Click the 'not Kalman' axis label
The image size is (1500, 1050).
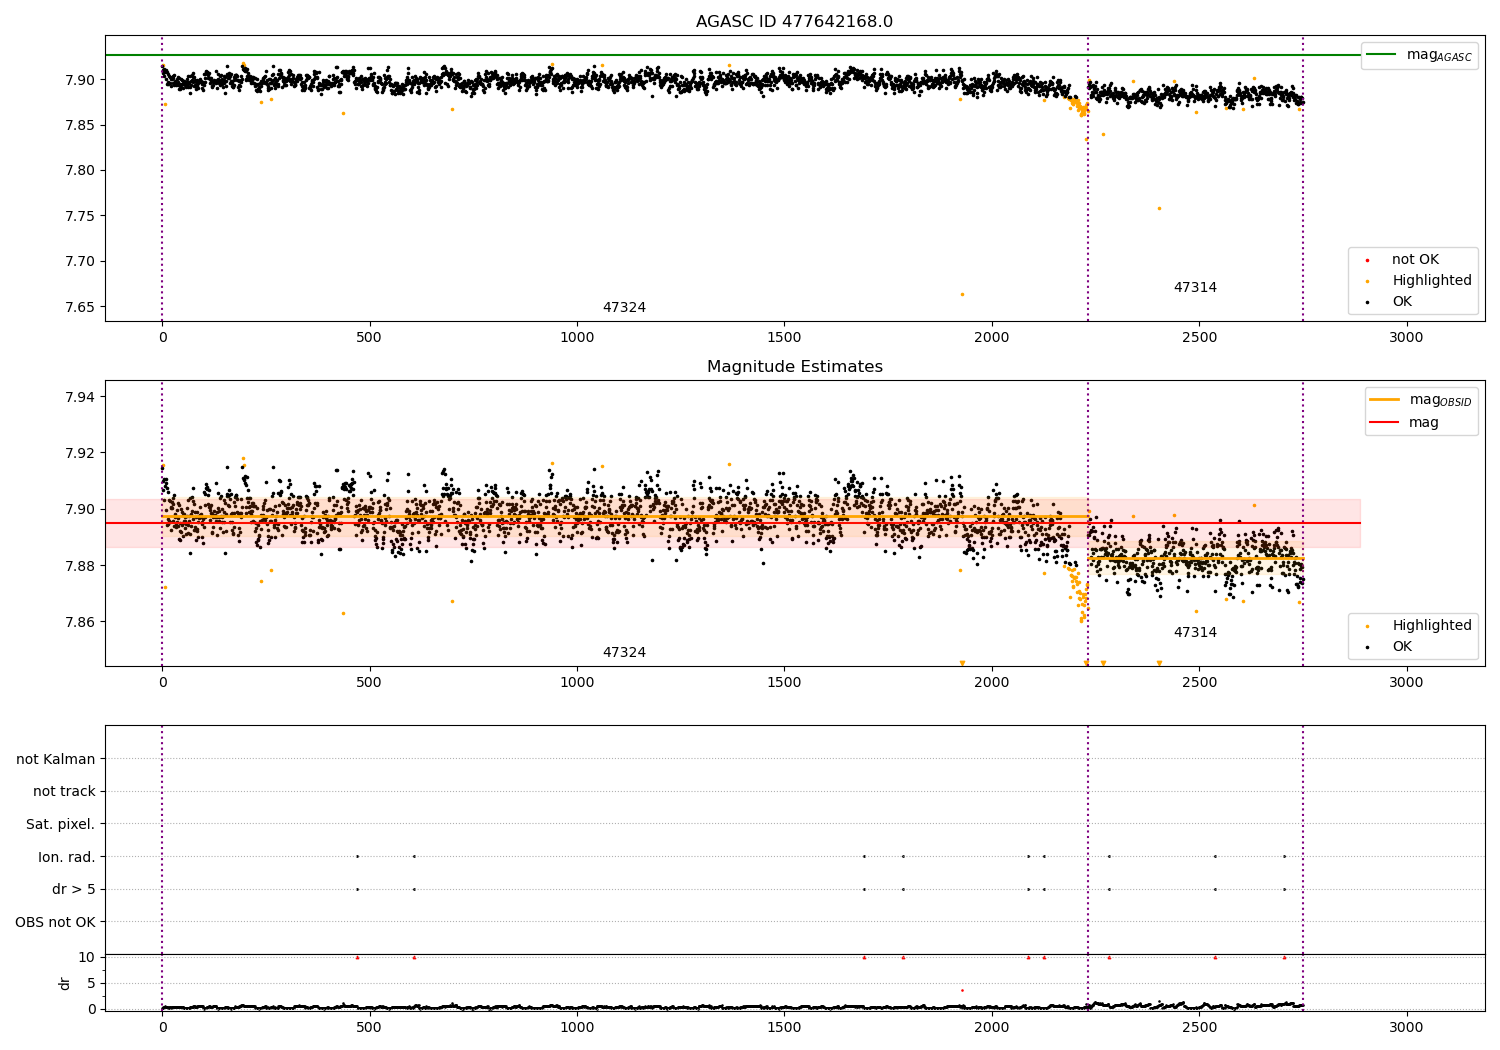(56, 759)
